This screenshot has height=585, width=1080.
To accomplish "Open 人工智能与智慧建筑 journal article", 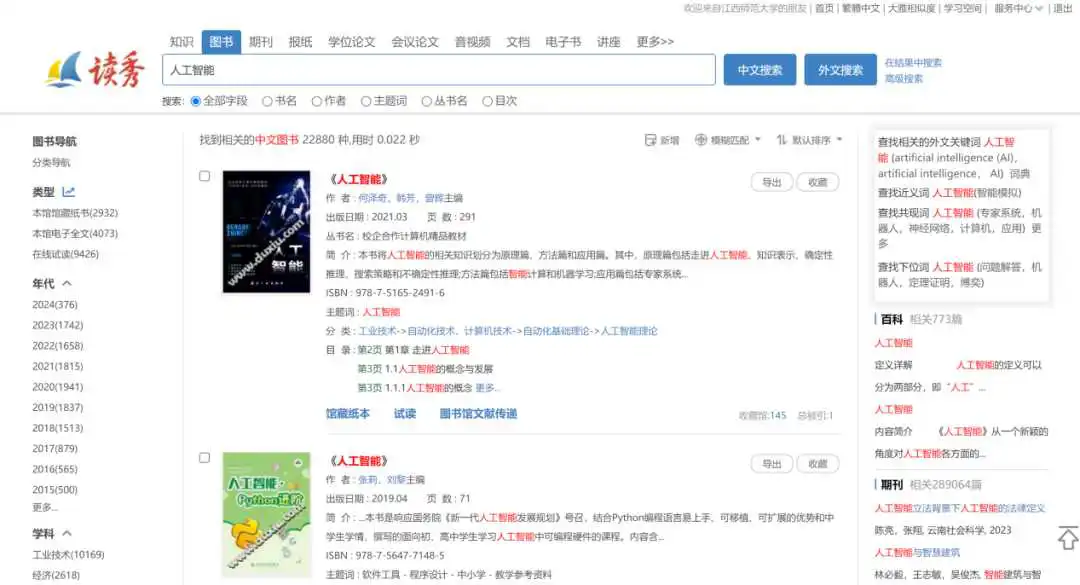I will 917,553.
